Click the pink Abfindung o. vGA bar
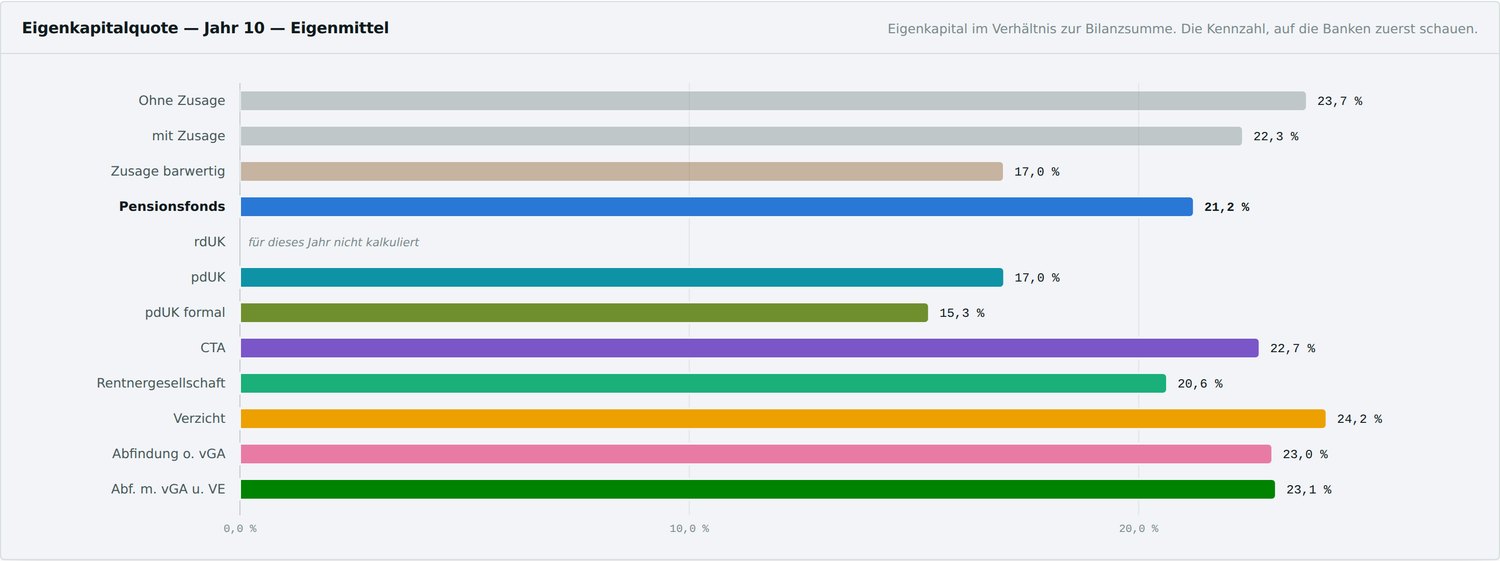 click(x=756, y=454)
